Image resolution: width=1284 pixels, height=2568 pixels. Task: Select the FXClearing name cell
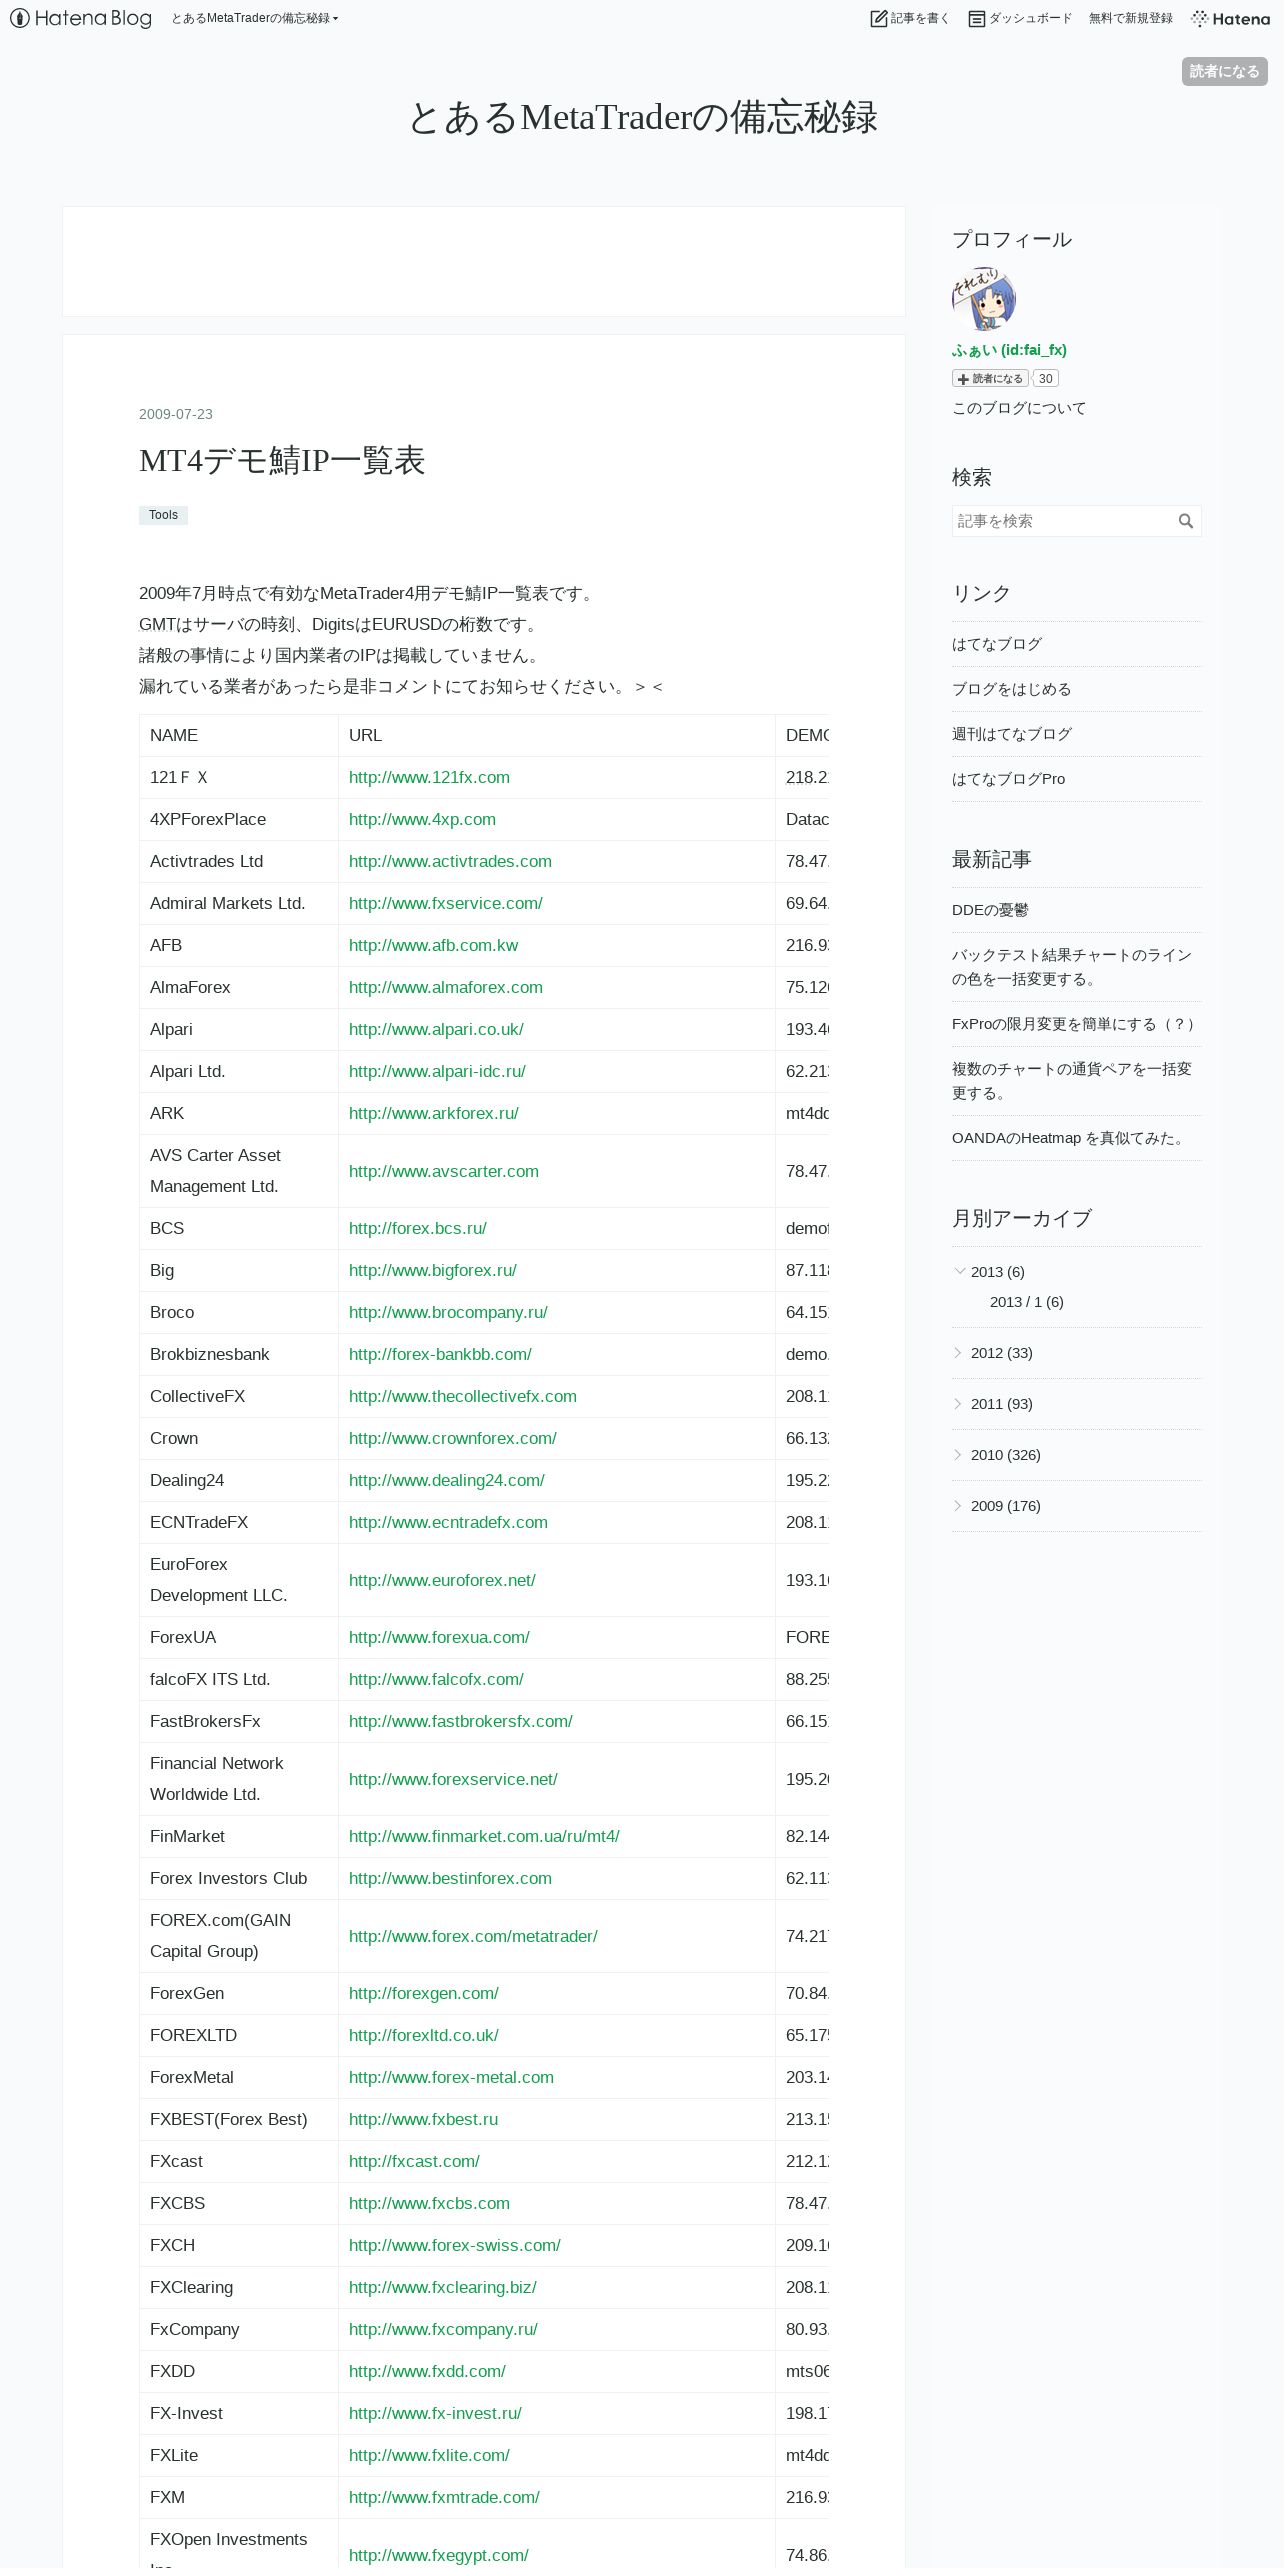coord(239,2287)
